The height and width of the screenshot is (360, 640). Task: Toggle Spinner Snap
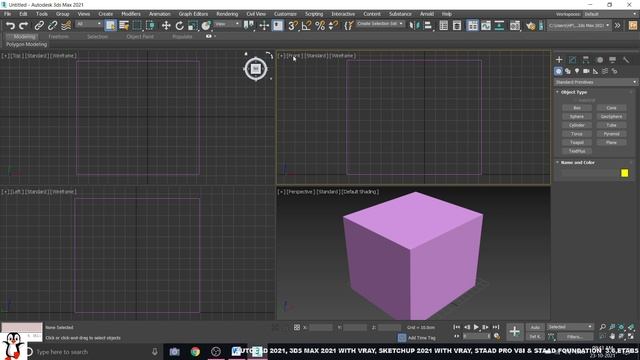pyautogui.click(x=333, y=25)
